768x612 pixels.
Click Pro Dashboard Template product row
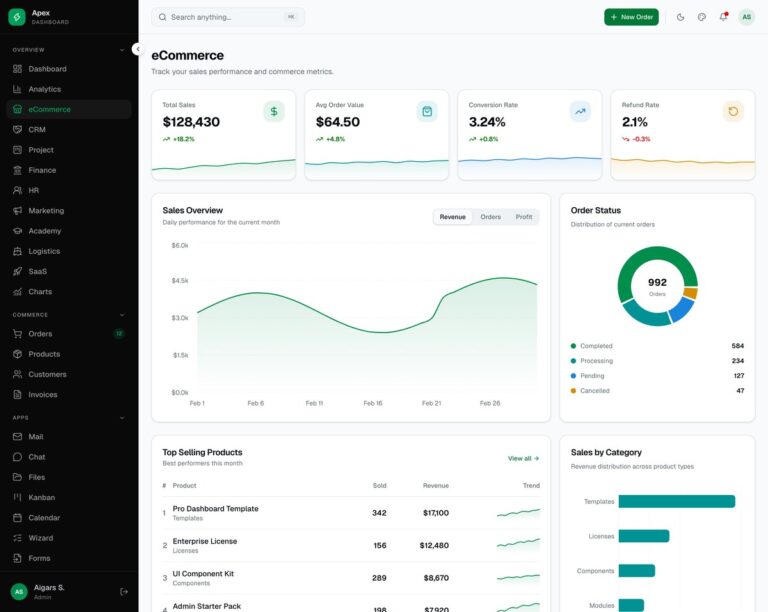pos(351,513)
